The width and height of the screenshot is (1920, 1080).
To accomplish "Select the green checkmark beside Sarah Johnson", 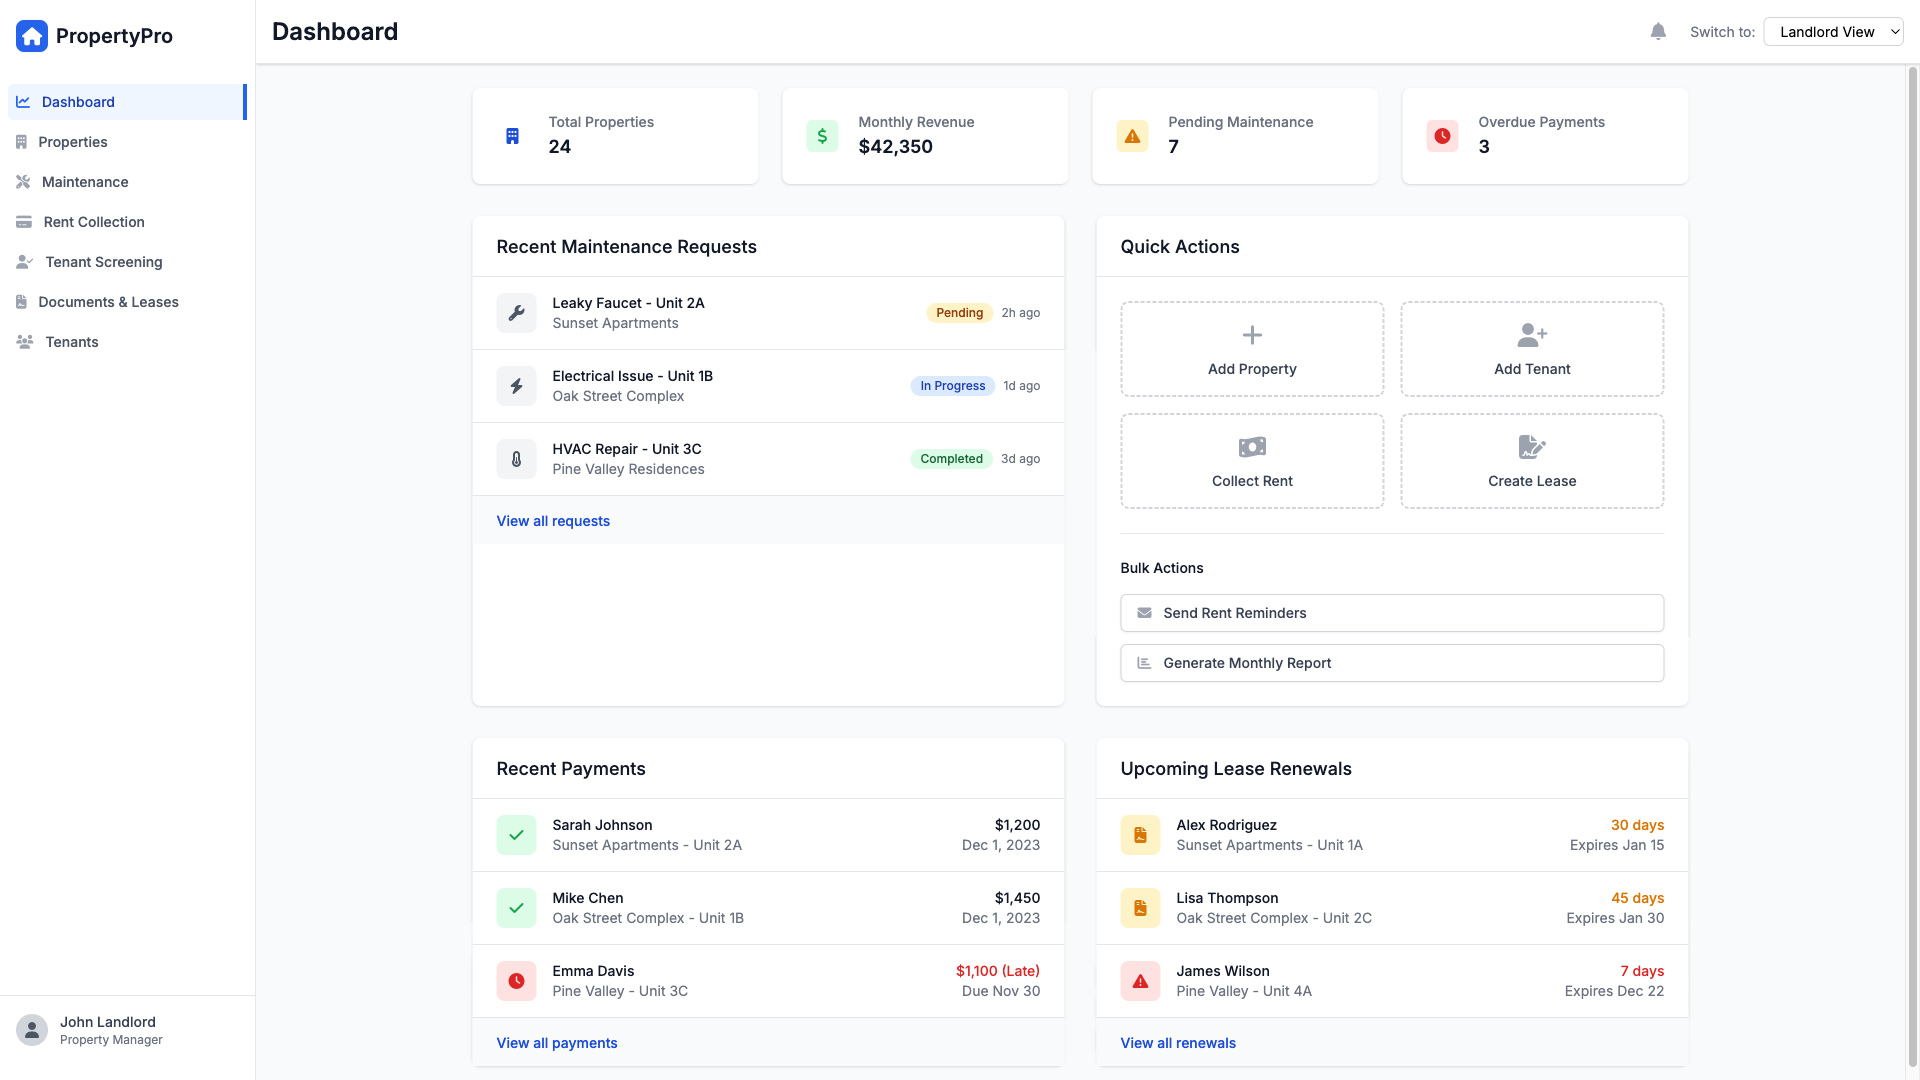I will 517,834.
